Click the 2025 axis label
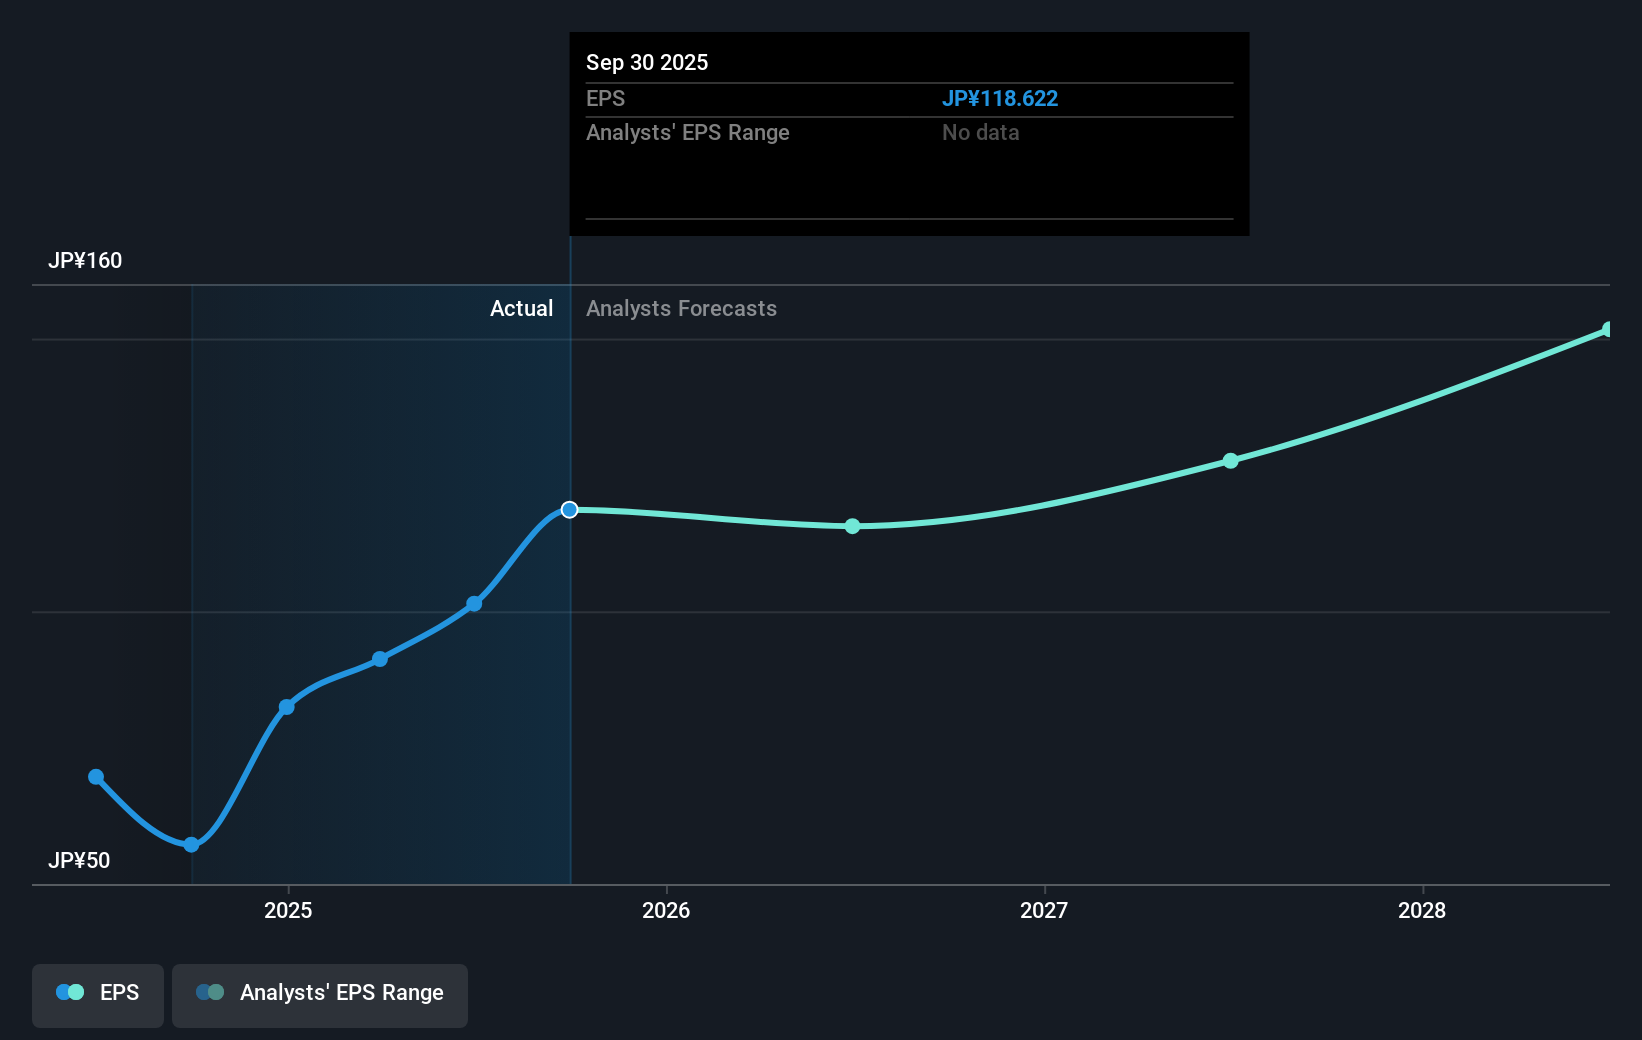This screenshot has width=1642, height=1040. point(288,911)
